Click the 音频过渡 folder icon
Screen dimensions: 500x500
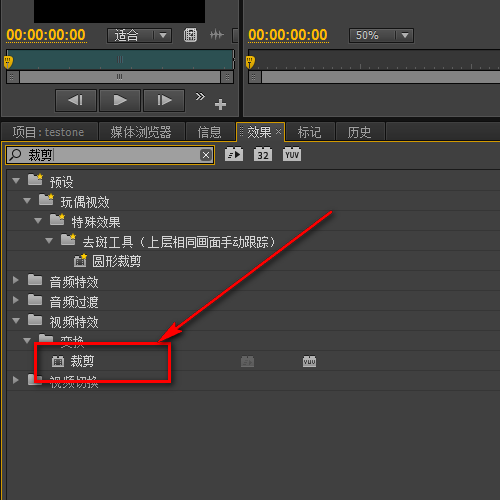pos(35,300)
